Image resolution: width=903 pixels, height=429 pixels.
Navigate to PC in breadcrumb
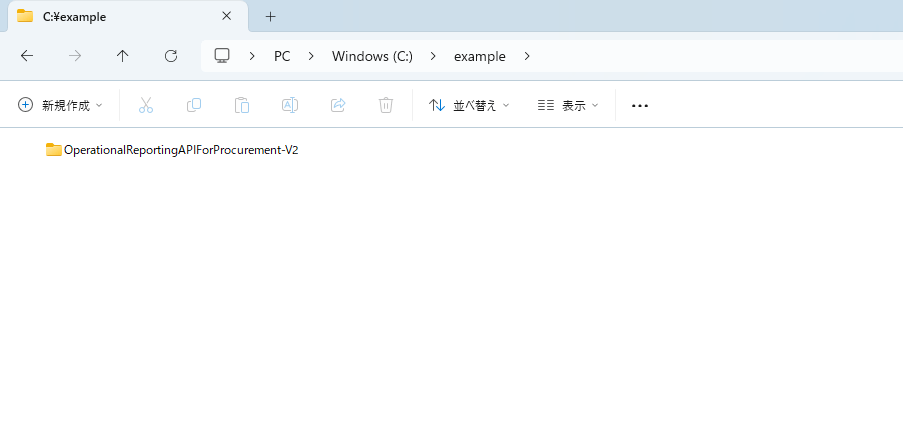click(x=282, y=56)
